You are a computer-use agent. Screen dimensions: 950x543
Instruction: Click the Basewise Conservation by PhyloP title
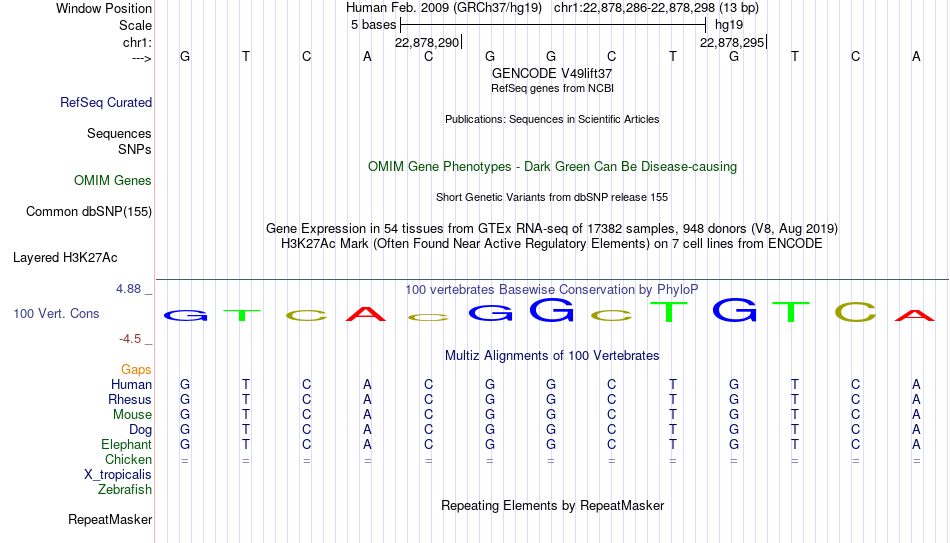(x=552, y=290)
